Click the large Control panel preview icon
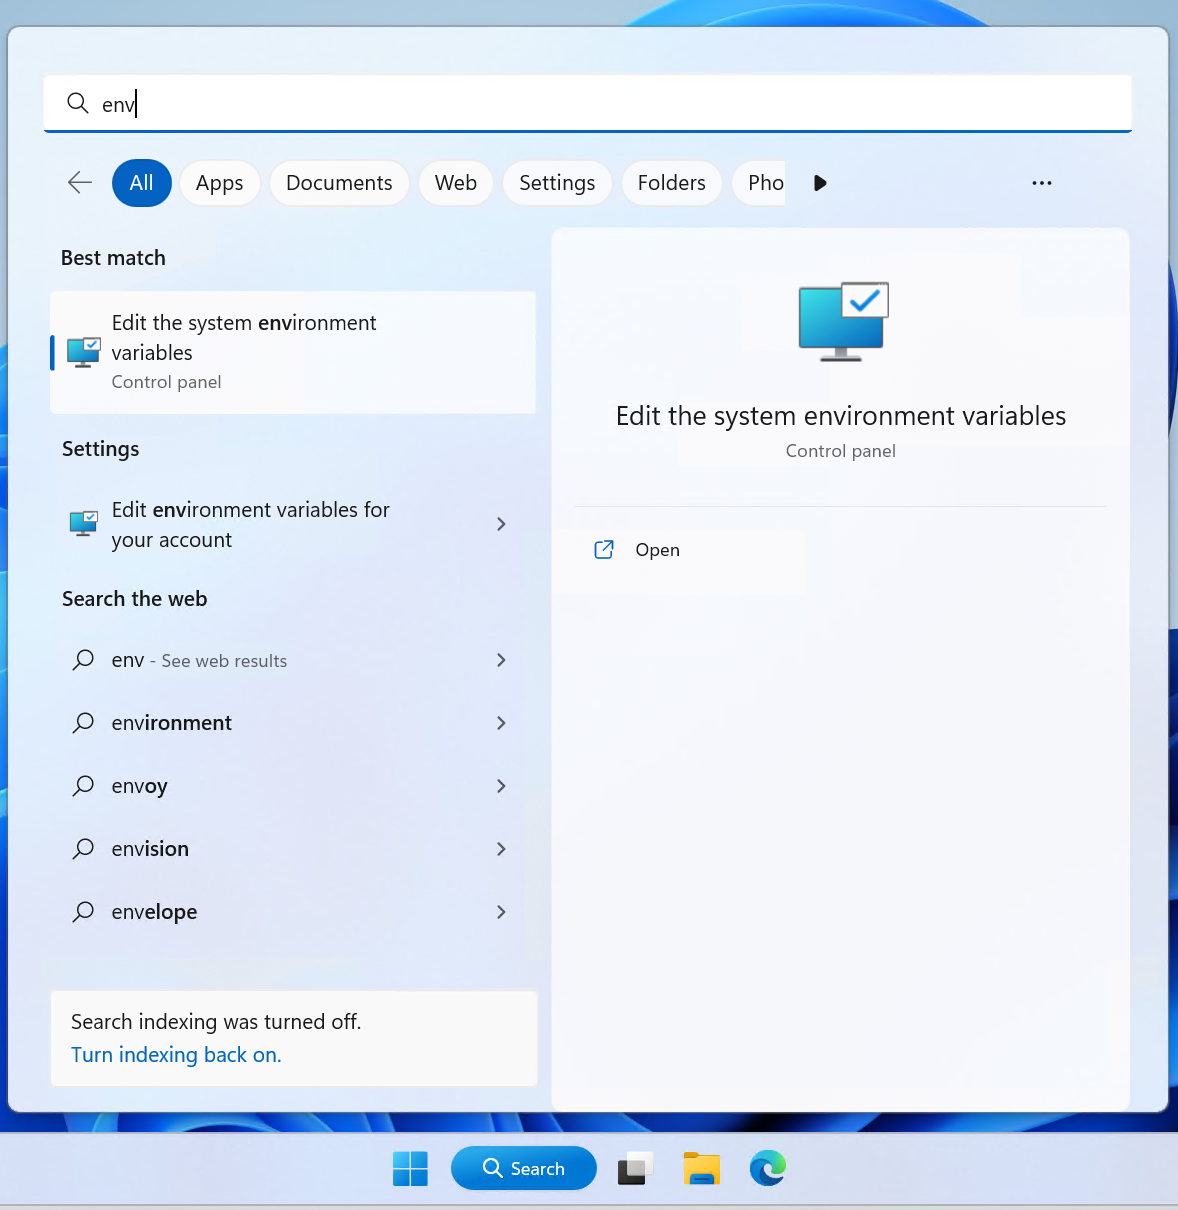Image resolution: width=1178 pixels, height=1210 pixels. coord(843,321)
